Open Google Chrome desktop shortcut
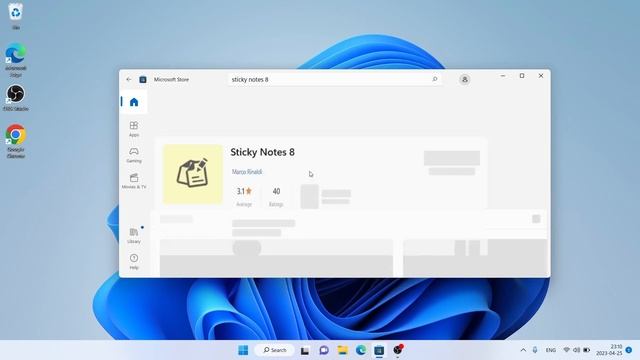 point(16,141)
